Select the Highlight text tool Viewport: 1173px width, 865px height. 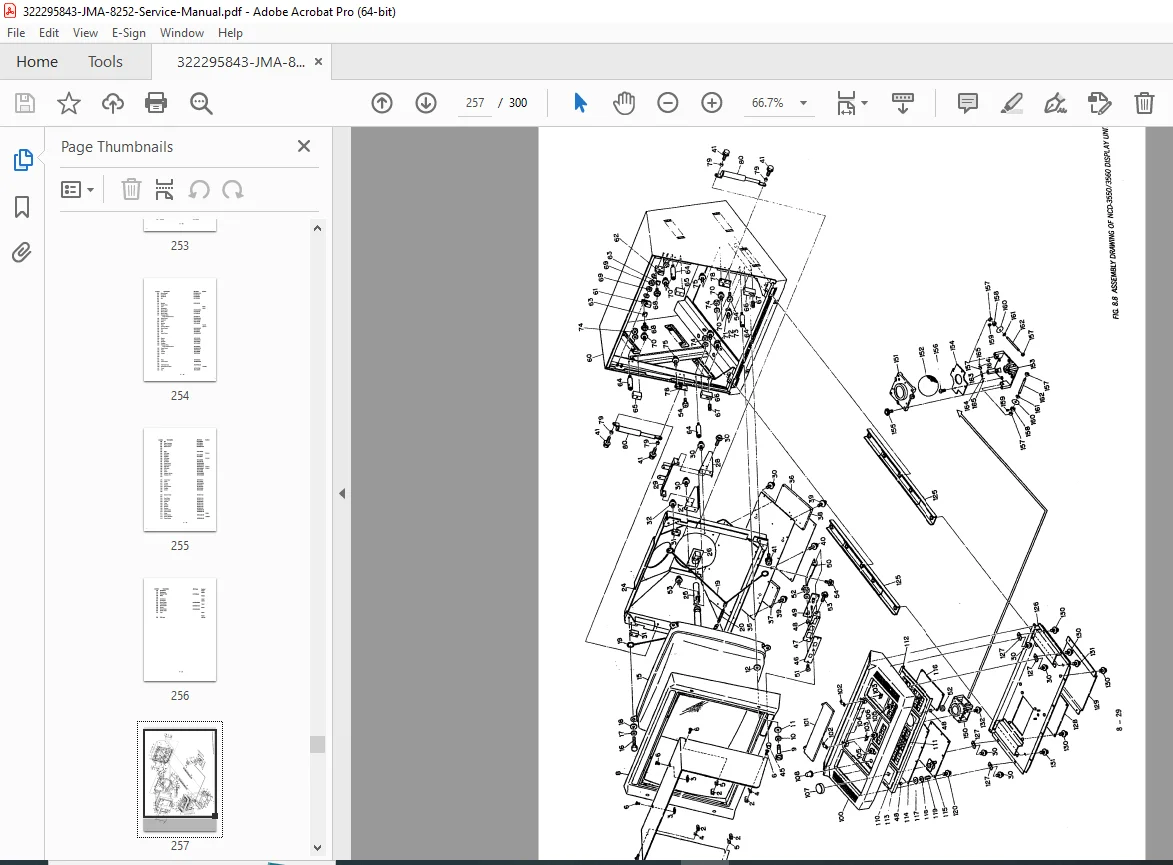(x=1011, y=103)
